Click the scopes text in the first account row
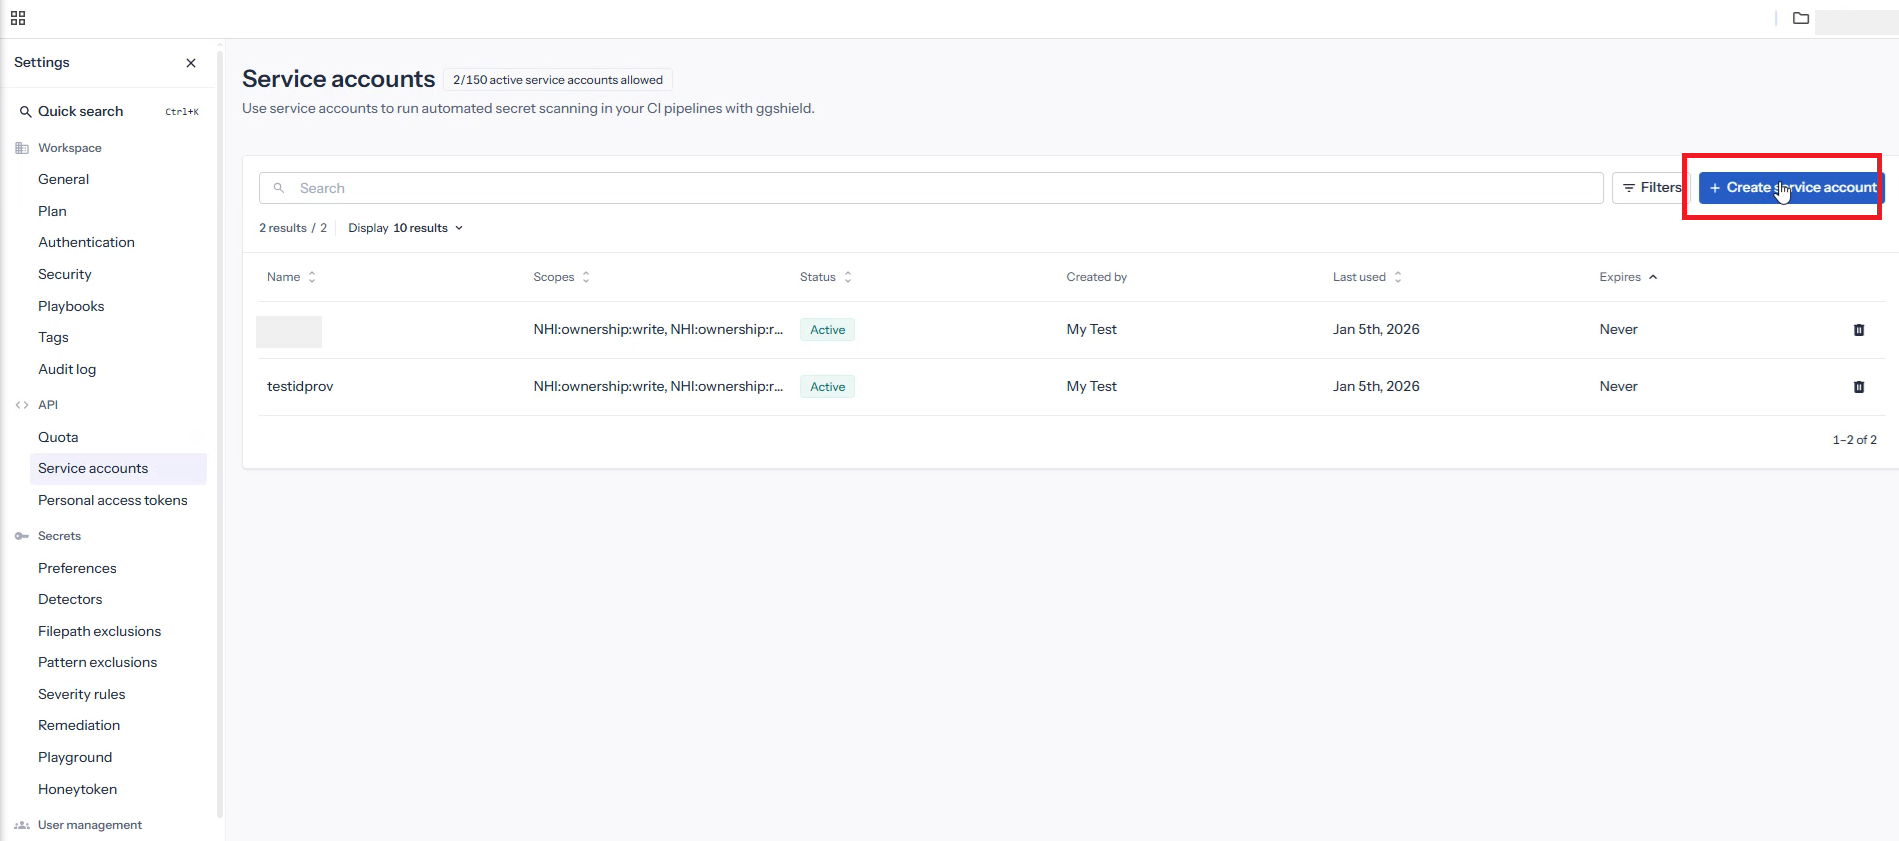This screenshot has width=1899, height=841. [658, 330]
